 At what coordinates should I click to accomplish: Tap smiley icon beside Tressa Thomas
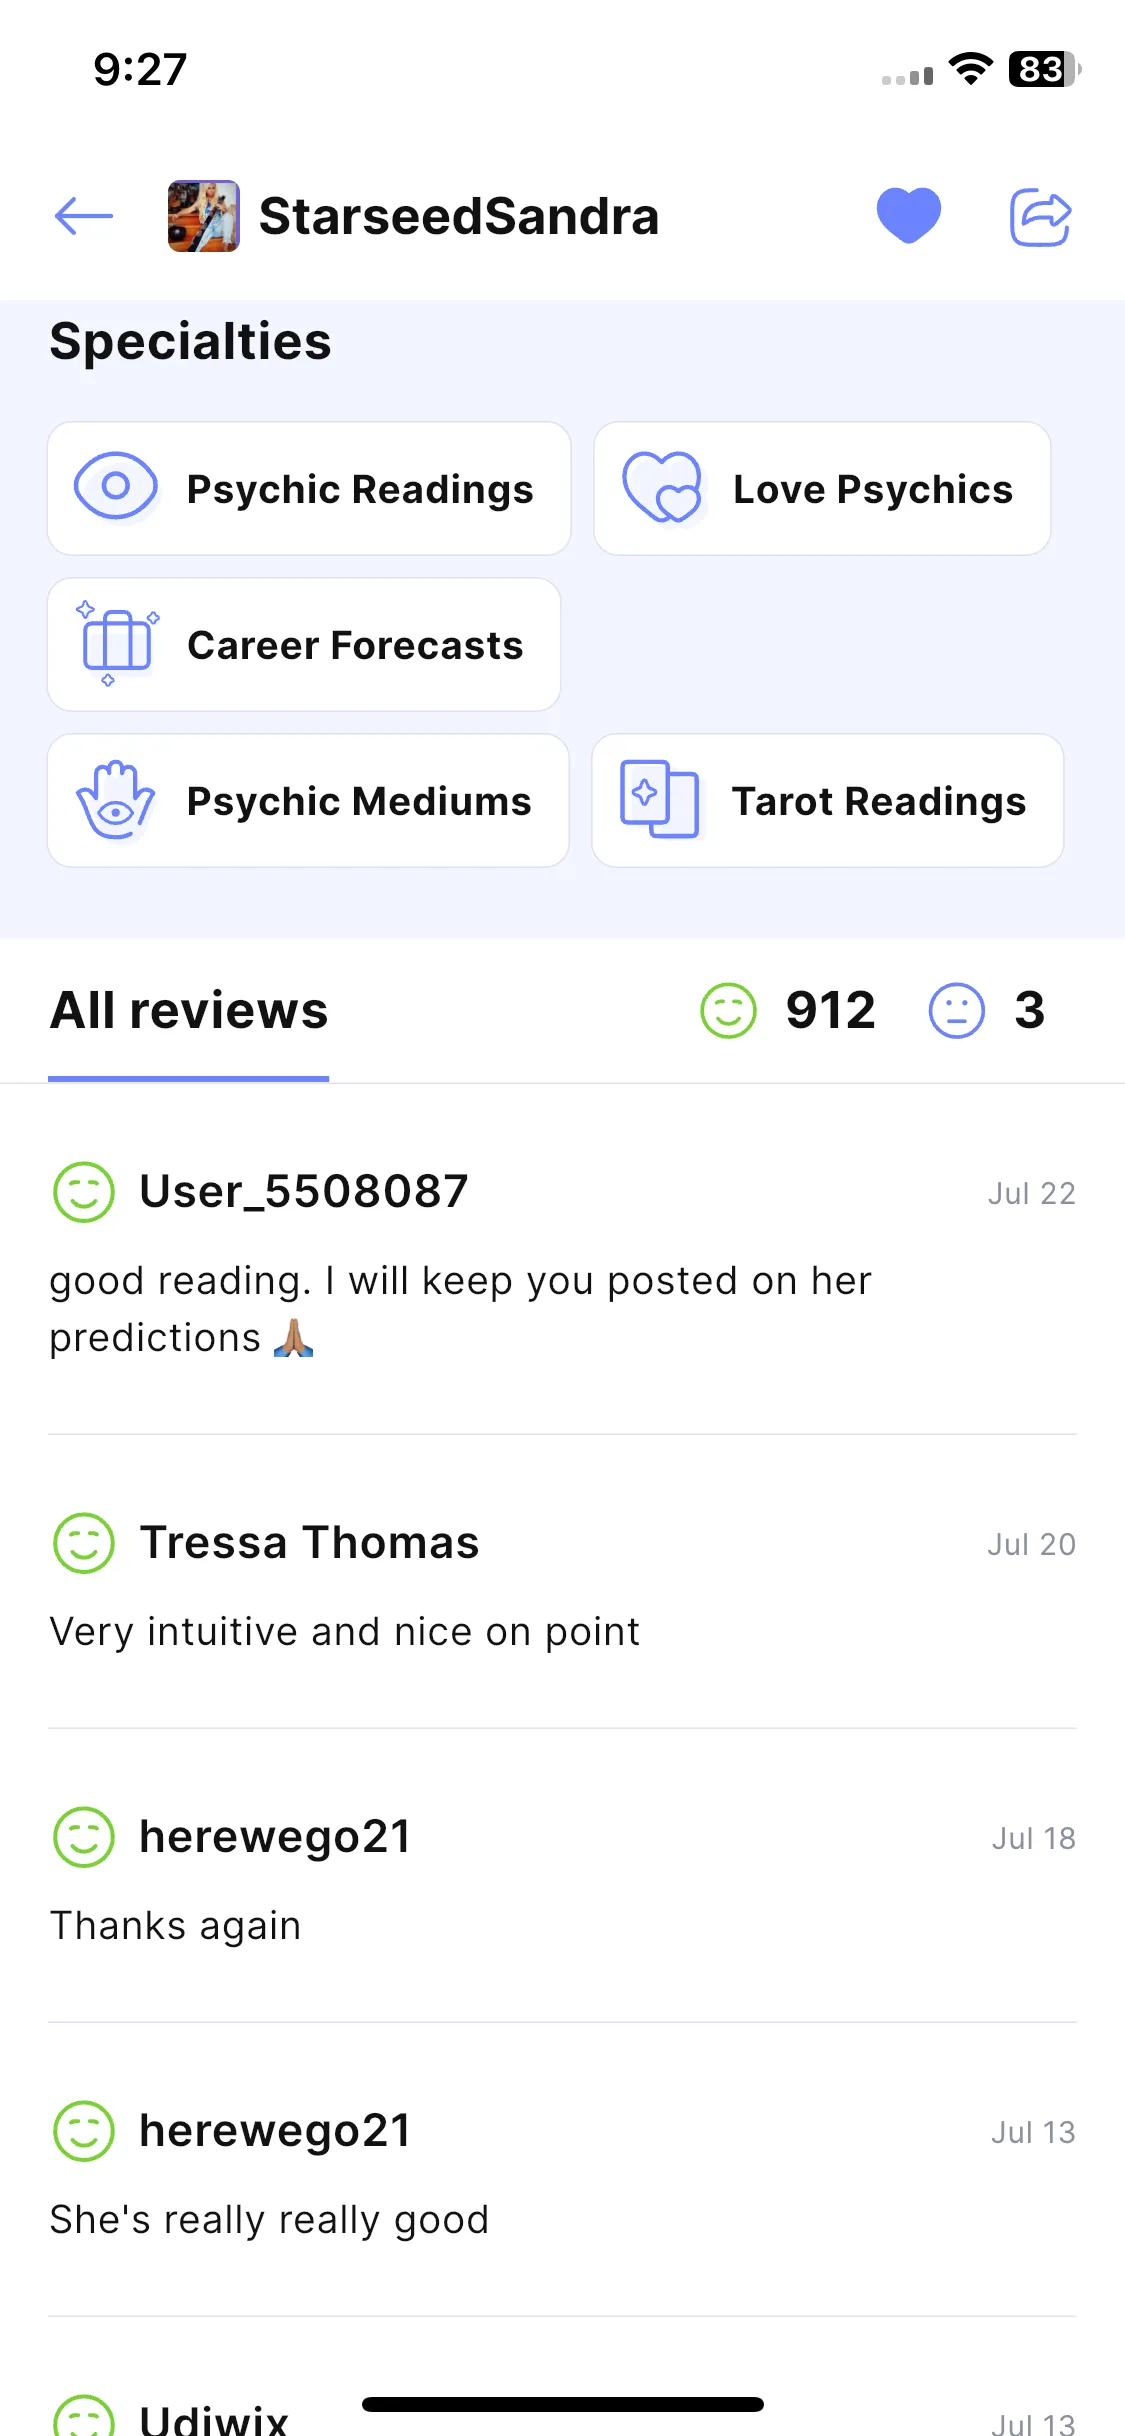(84, 1543)
